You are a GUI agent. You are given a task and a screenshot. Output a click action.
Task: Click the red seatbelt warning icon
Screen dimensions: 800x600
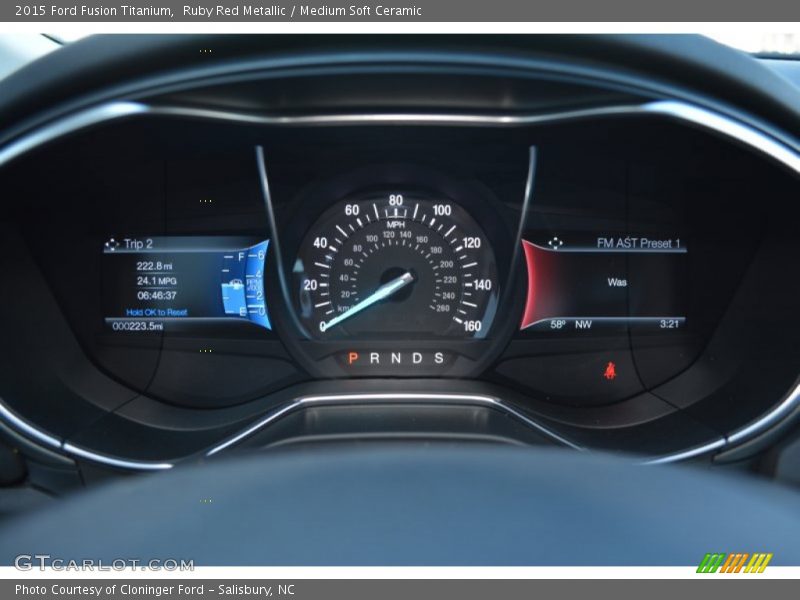coord(609,371)
